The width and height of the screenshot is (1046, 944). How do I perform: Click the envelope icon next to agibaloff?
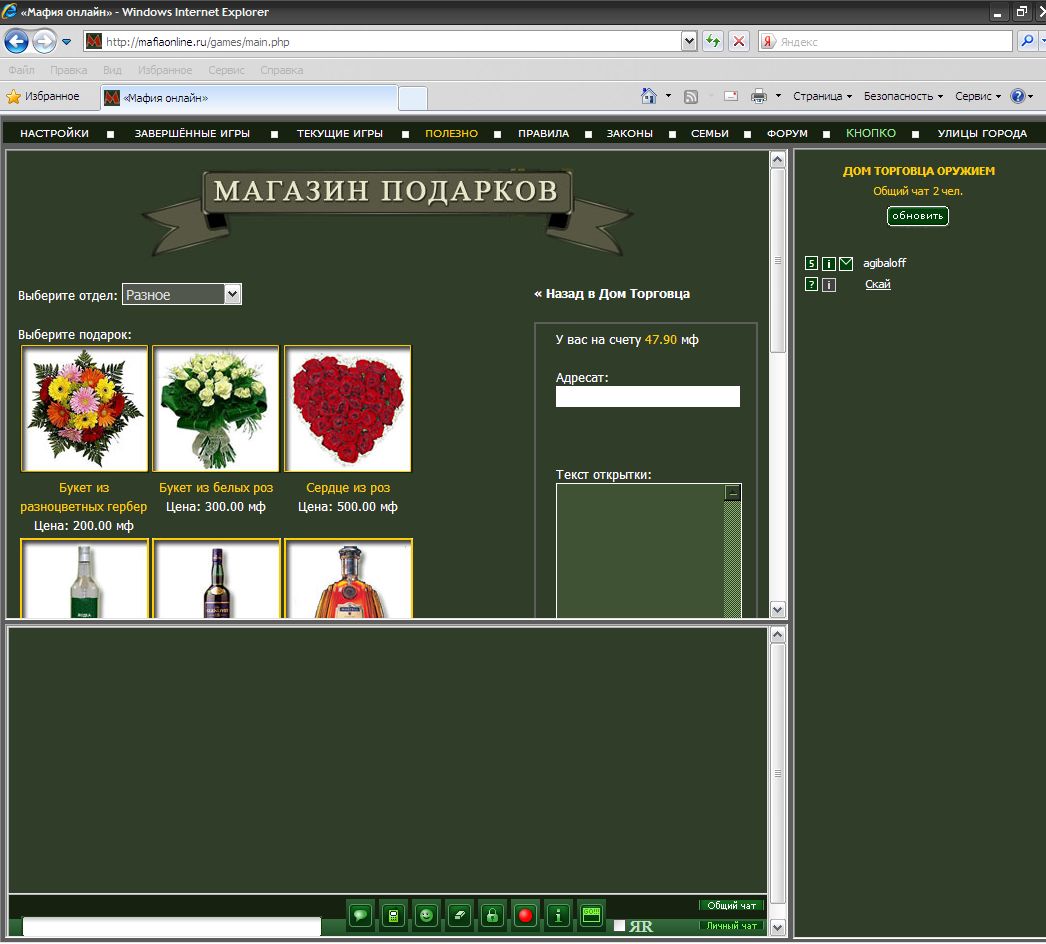pos(846,264)
